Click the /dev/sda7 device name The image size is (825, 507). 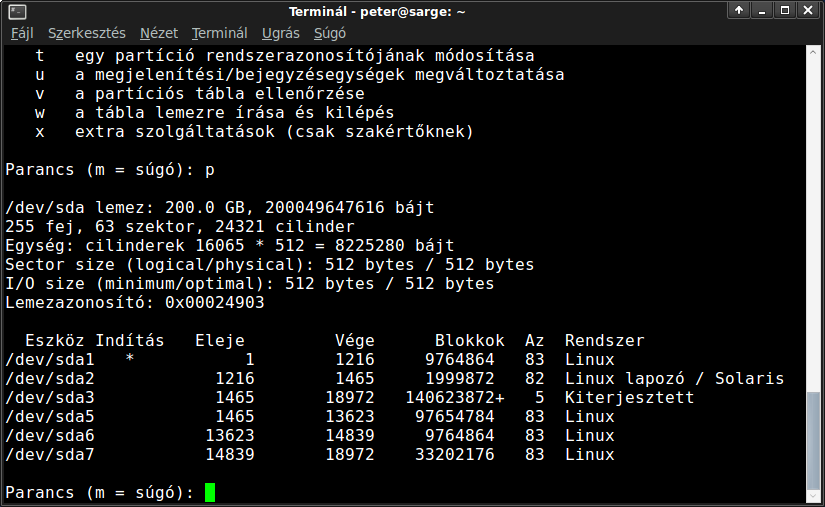[x=50, y=454]
